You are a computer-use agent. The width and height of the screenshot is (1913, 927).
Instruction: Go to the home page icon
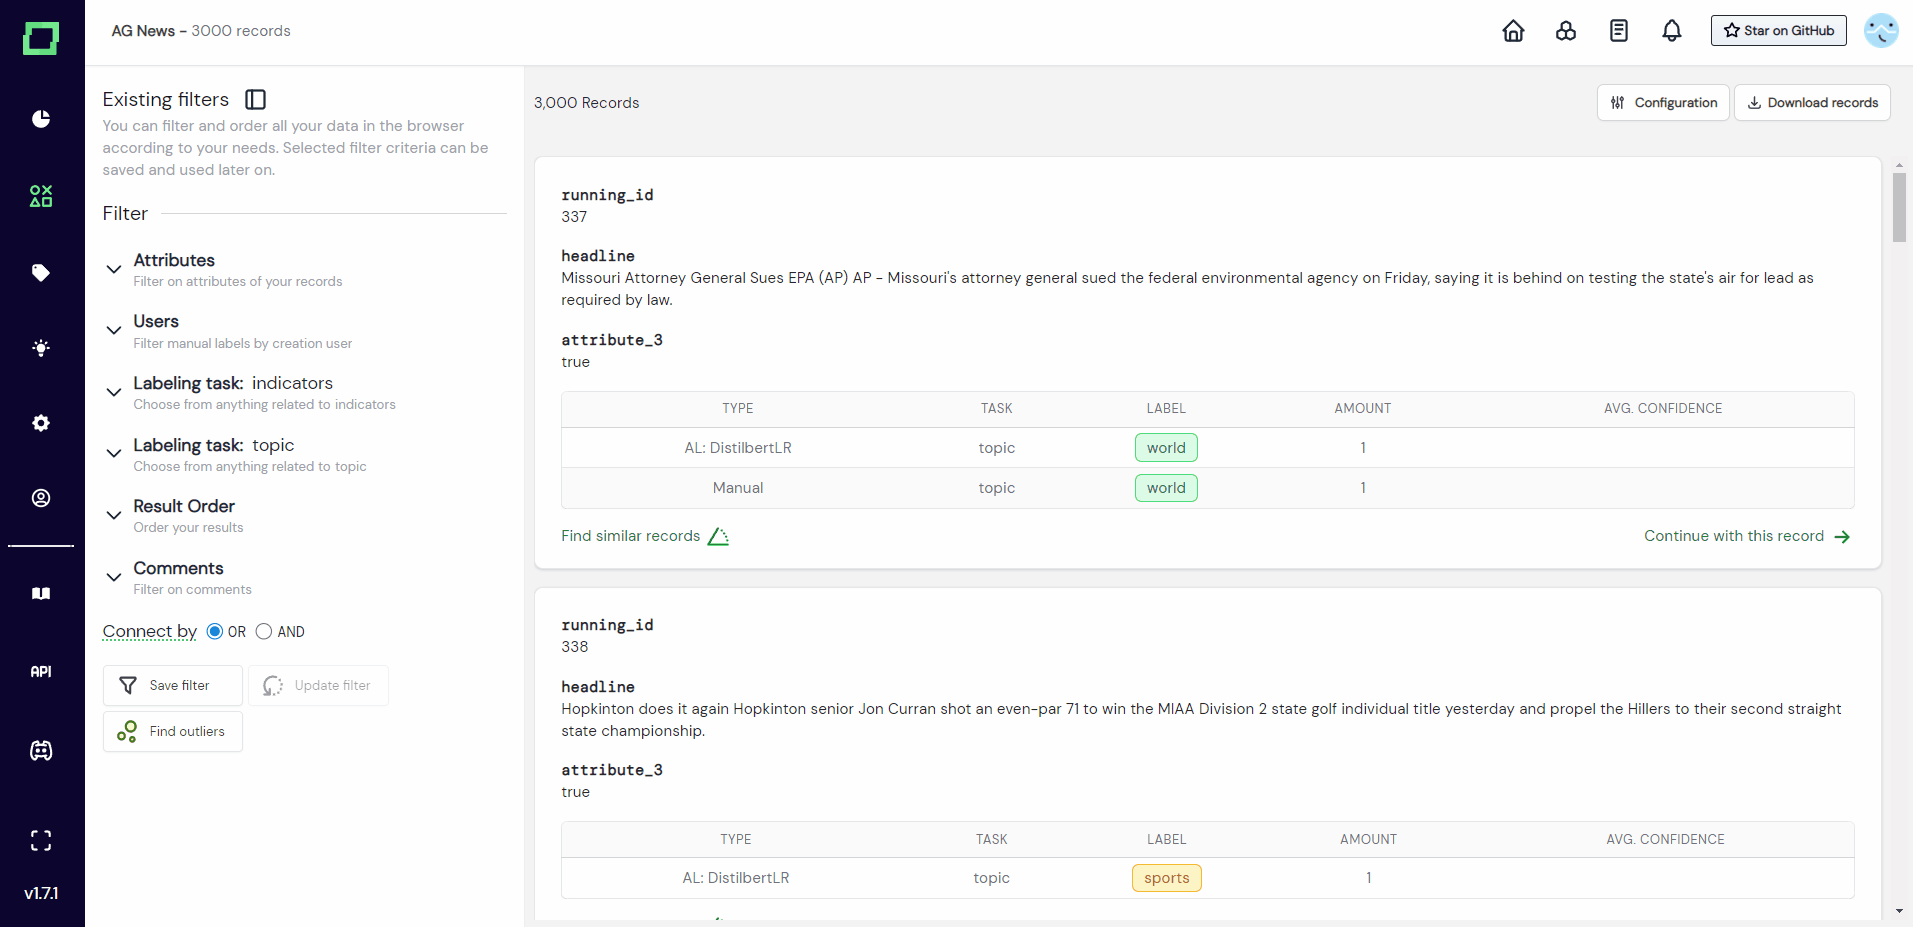pos(1514,31)
